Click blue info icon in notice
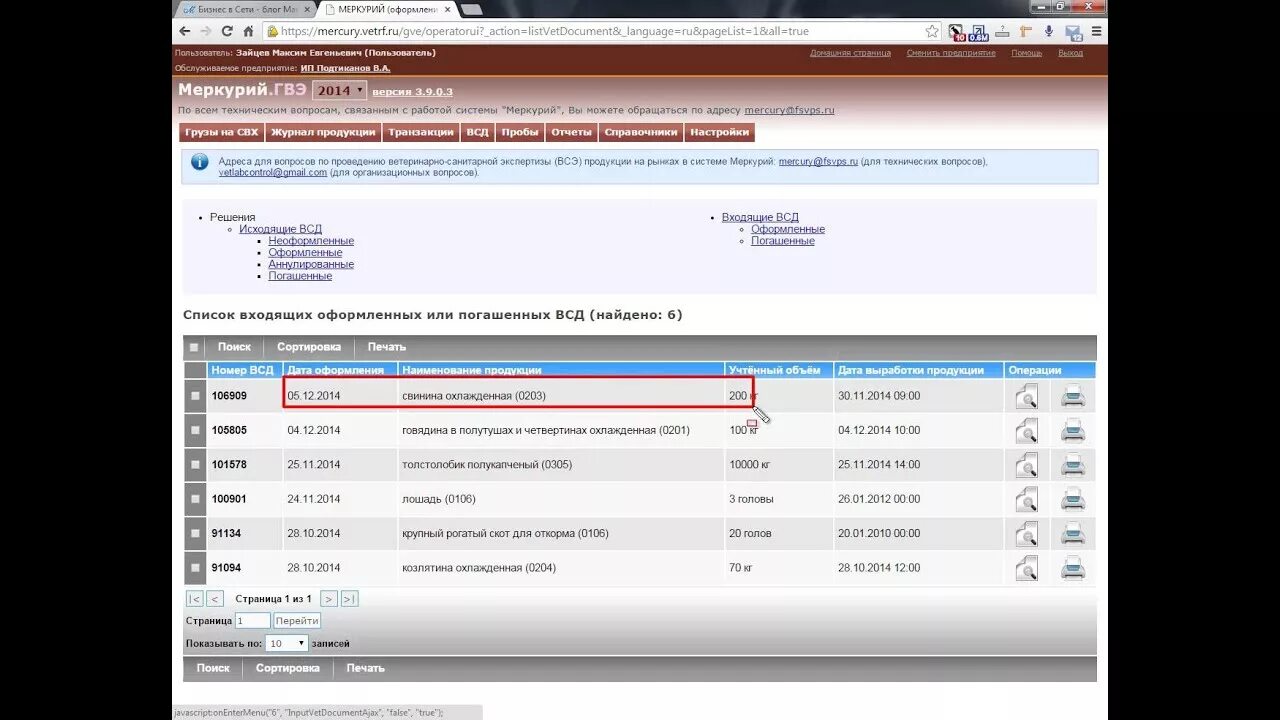1280x720 pixels. [x=200, y=161]
